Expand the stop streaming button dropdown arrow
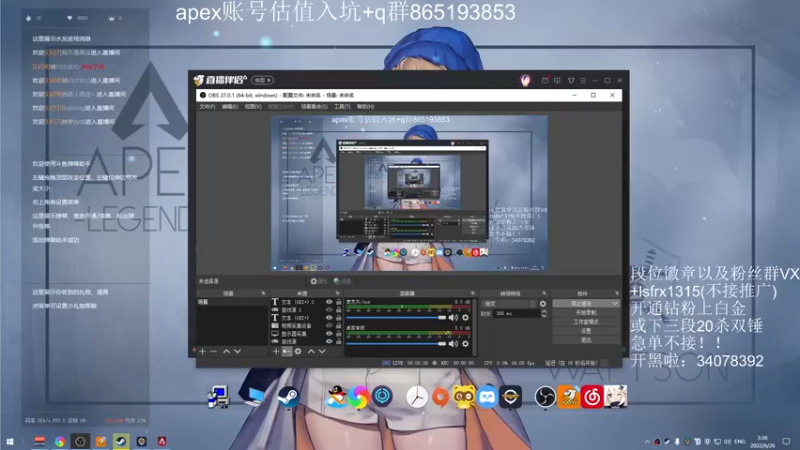This screenshot has width=800, height=450. (x=615, y=304)
